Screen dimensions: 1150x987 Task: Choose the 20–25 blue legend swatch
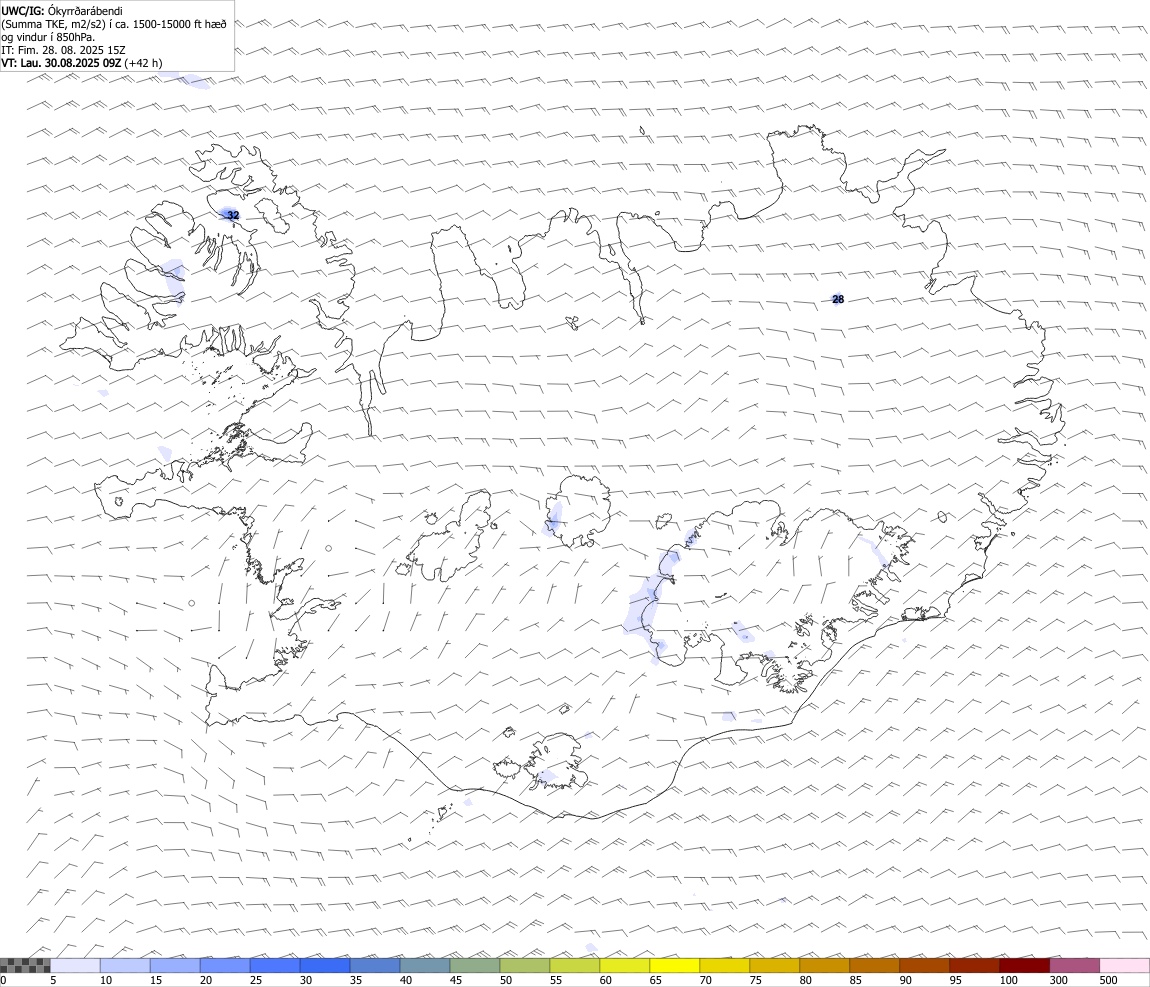tap(224, 965)
